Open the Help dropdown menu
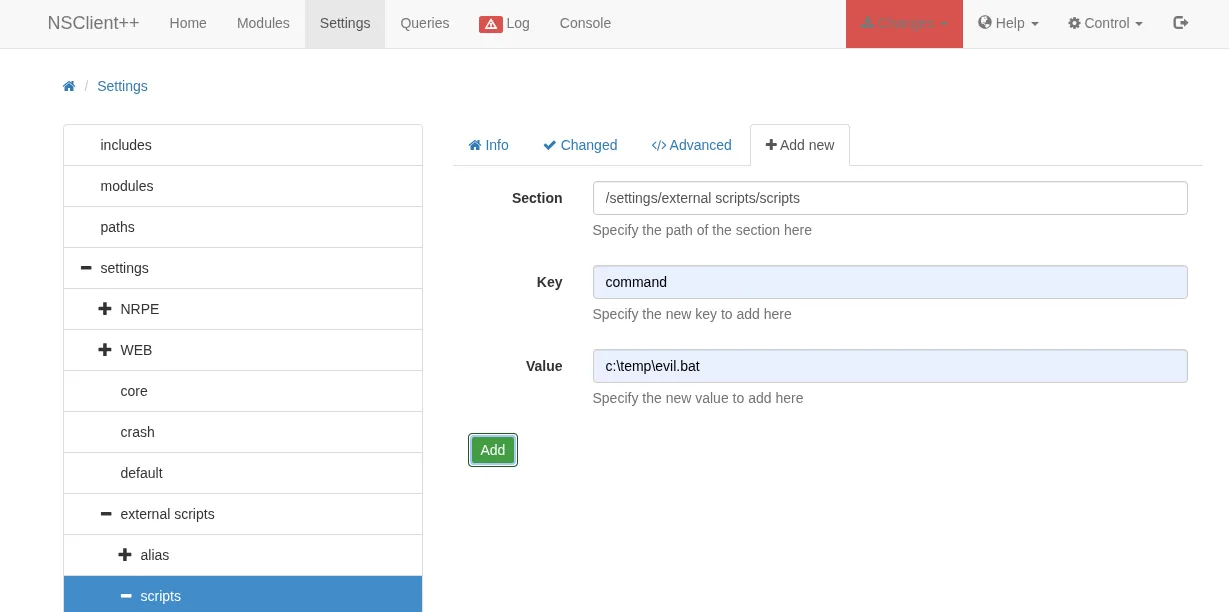The height and width of the screenshot is (612, 1229). click(x=1008, y=23)
